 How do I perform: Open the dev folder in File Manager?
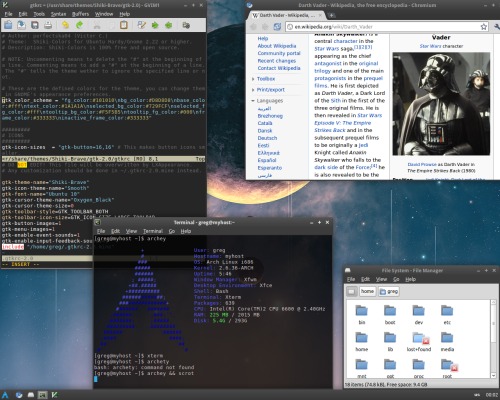point(419,315)
